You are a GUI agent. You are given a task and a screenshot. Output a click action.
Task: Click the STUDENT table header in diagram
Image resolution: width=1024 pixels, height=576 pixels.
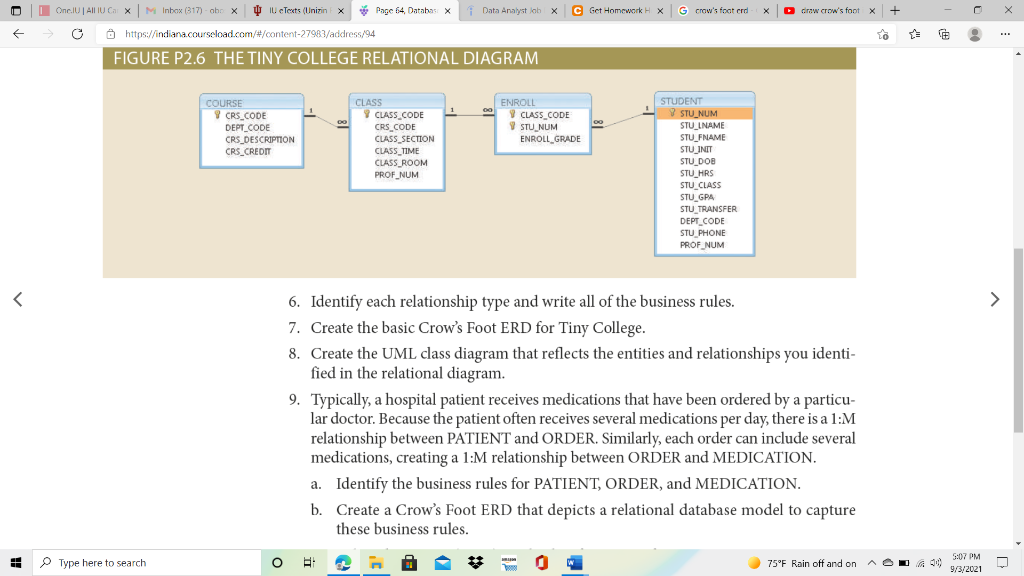coord(705,101)
